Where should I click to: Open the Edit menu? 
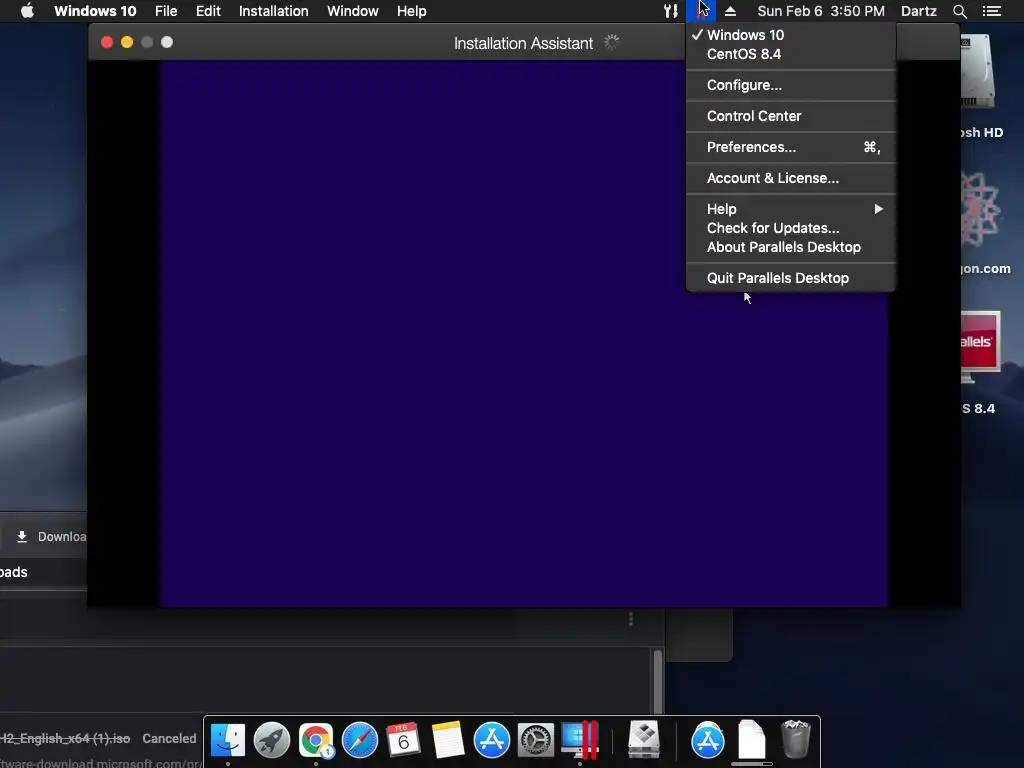(208, 11)
